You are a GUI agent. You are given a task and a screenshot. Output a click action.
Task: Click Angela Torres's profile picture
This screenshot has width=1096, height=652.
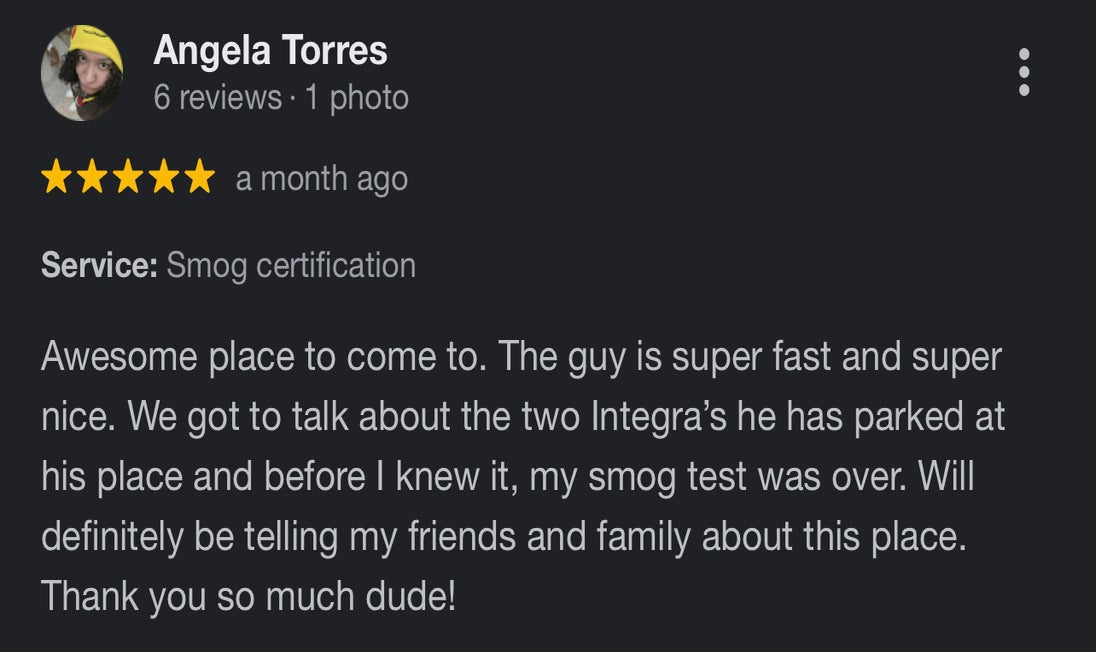82,73
